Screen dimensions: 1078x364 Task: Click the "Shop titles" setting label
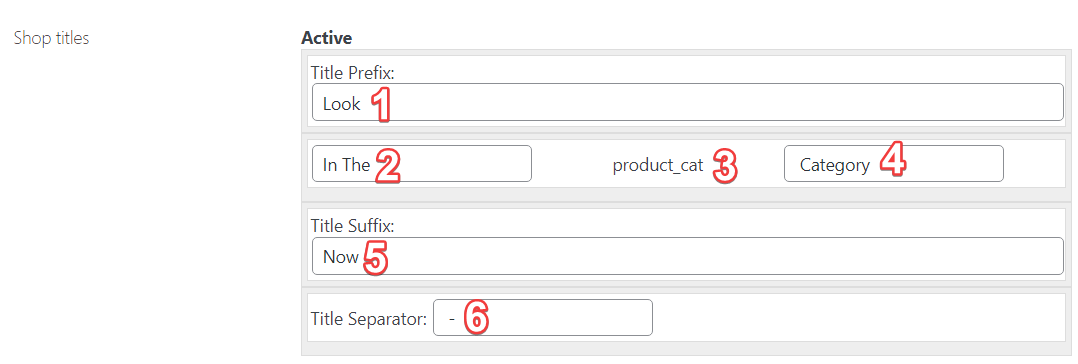[52, 39]
